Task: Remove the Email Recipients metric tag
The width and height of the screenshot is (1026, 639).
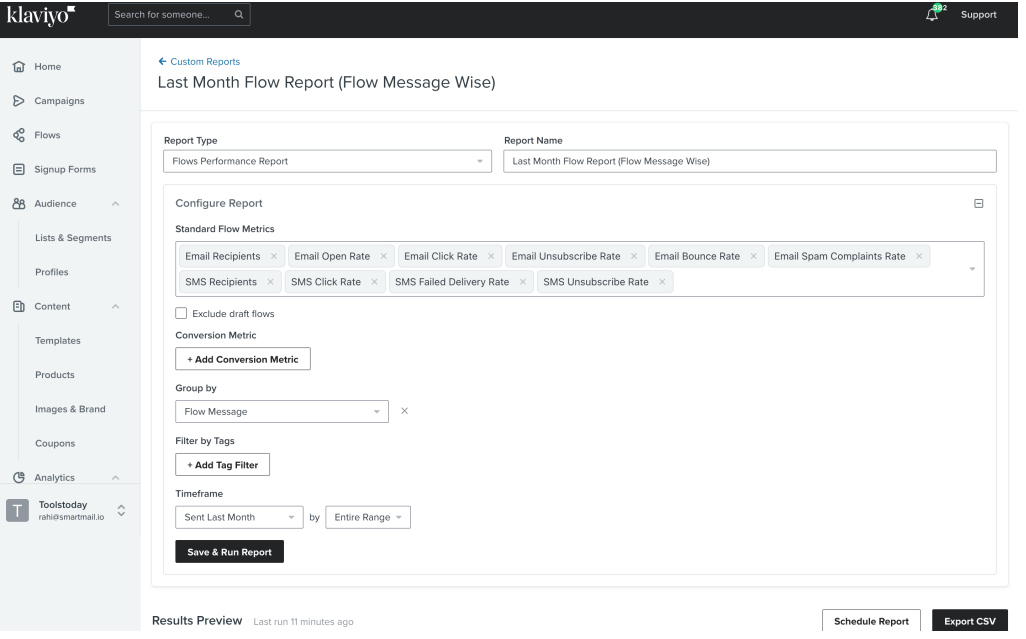Action: pos(274,256)
